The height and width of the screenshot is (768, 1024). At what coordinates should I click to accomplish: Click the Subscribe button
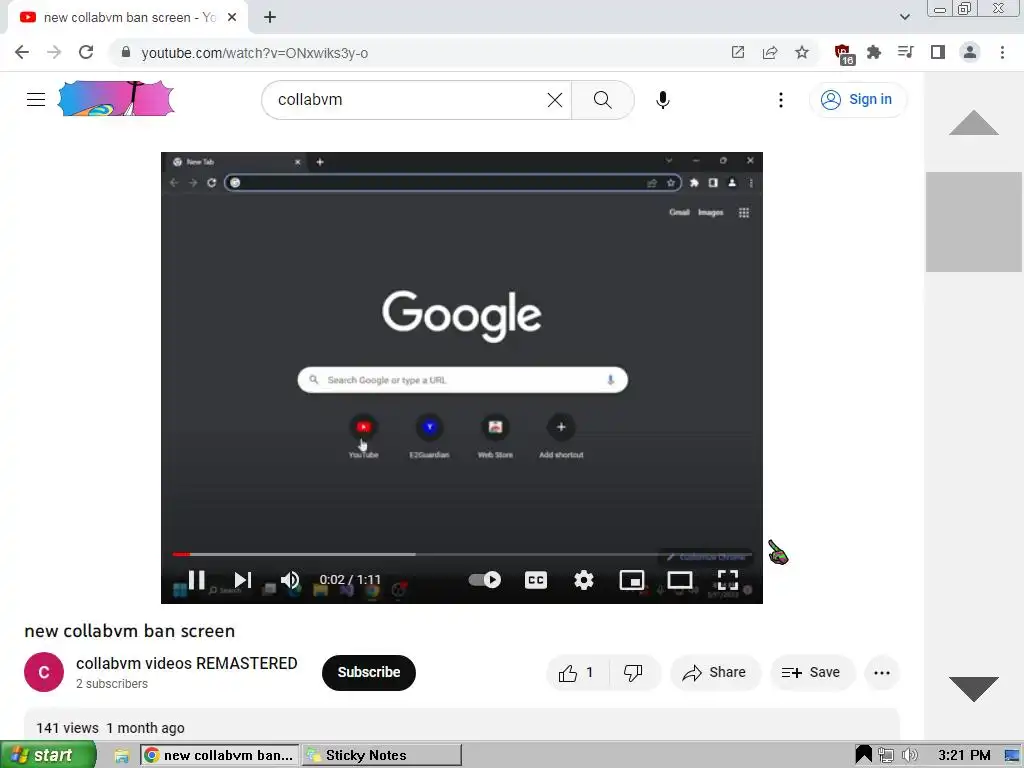(368, 672)
